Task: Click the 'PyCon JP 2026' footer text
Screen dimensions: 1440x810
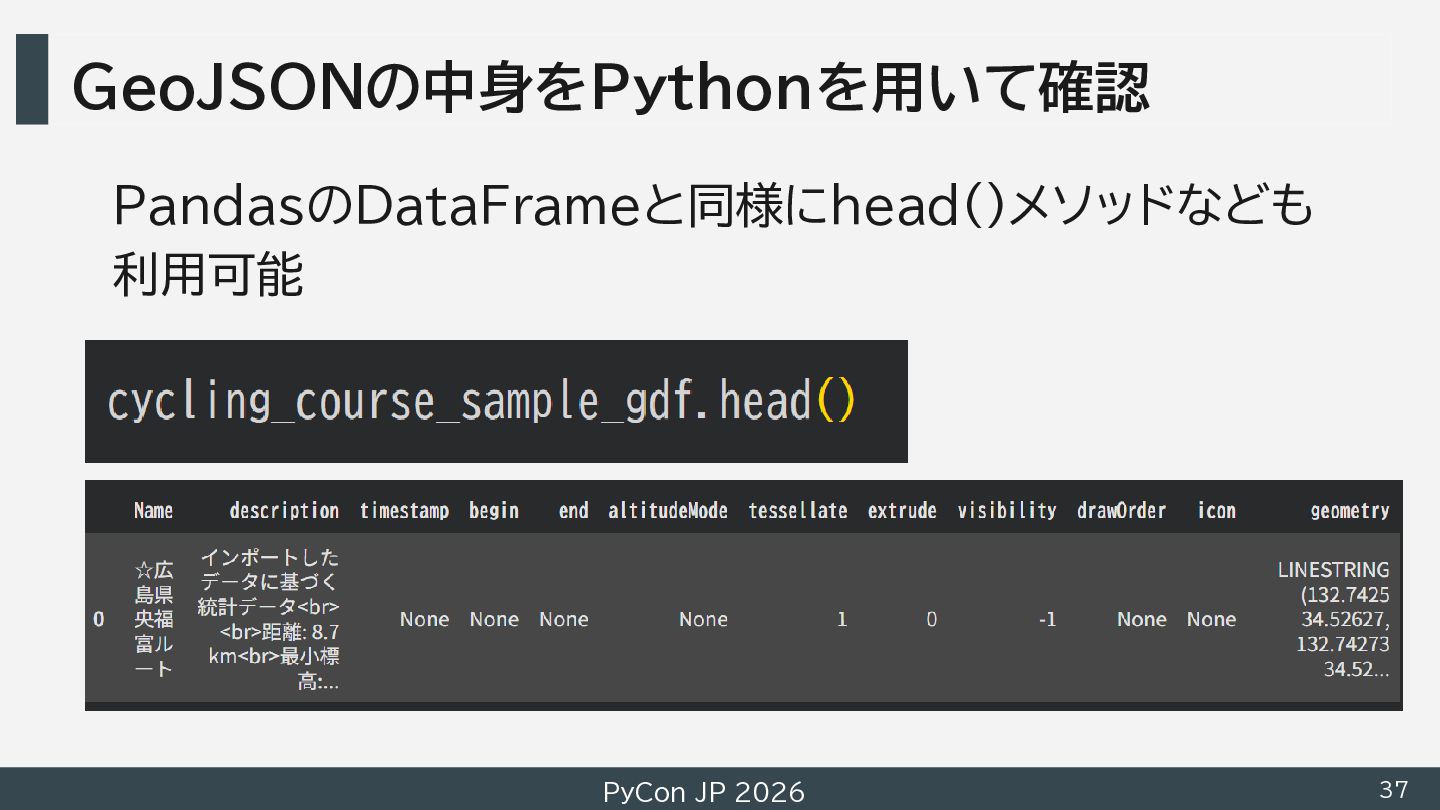Action: coord(703,792)
